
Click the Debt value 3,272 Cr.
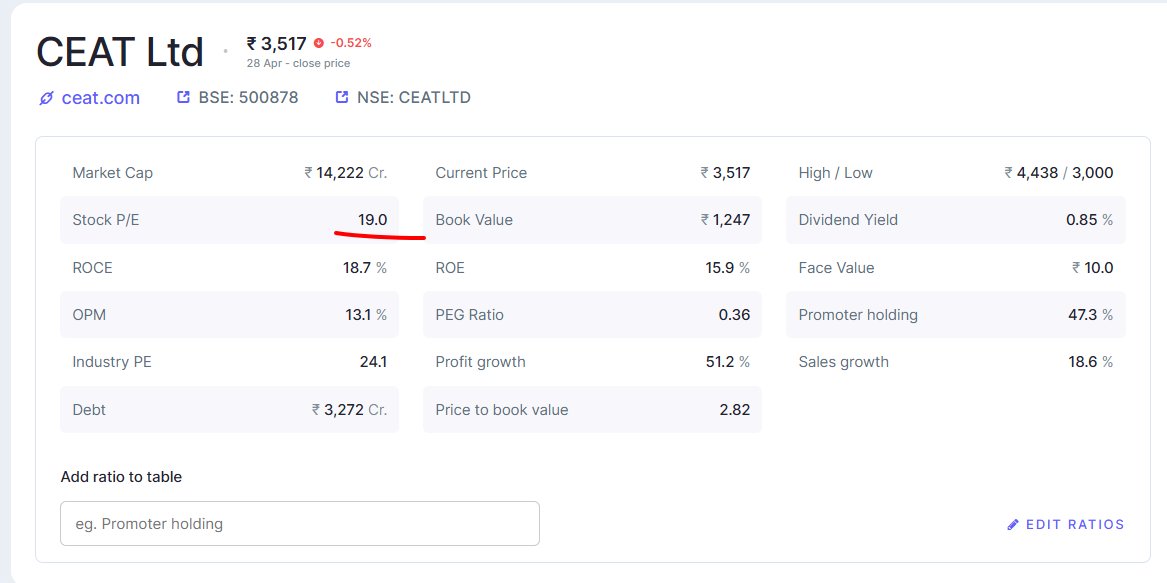click(x=349, y=410)
